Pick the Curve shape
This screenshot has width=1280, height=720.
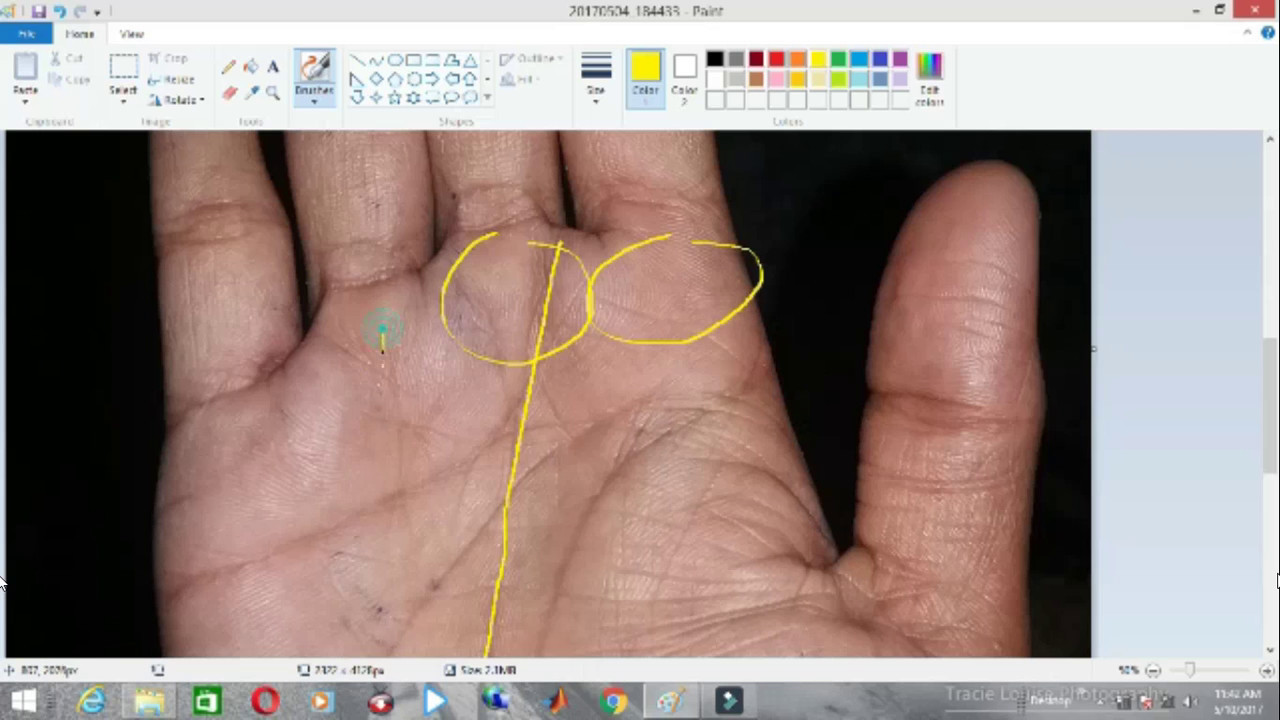(x=376, y=61)
